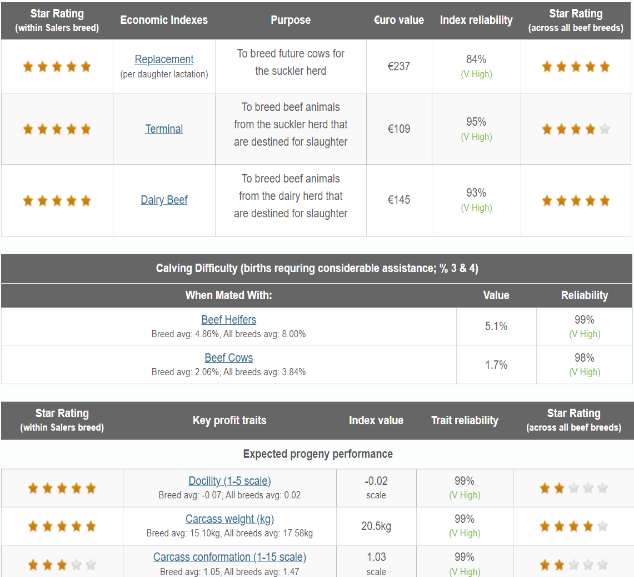Open Carcass conformation (1-15 scale) link
This screenshot has height=577, width=634.
pyautogui.click(x=230, y=557)
